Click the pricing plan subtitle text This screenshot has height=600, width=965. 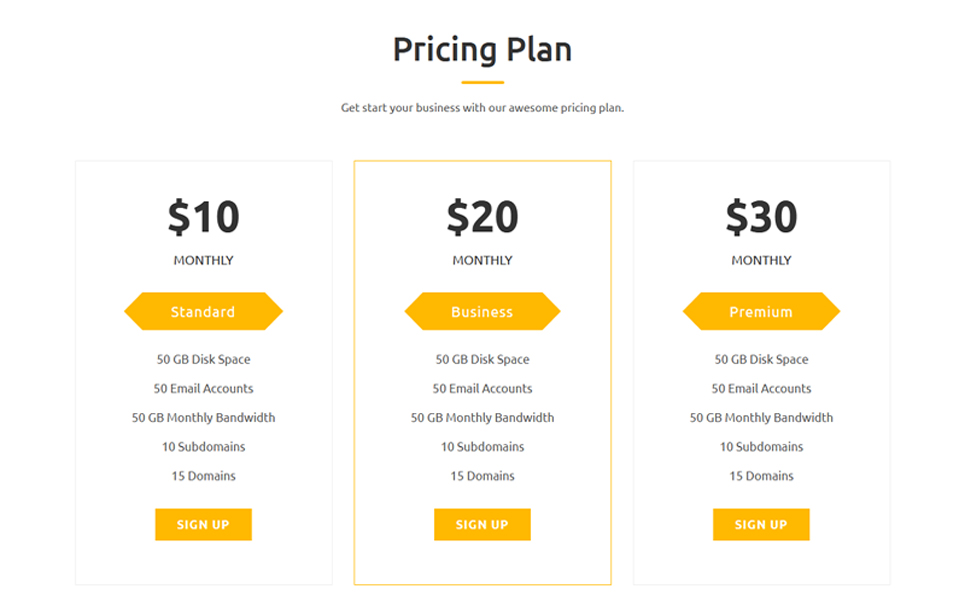click(x=482, y=108)
